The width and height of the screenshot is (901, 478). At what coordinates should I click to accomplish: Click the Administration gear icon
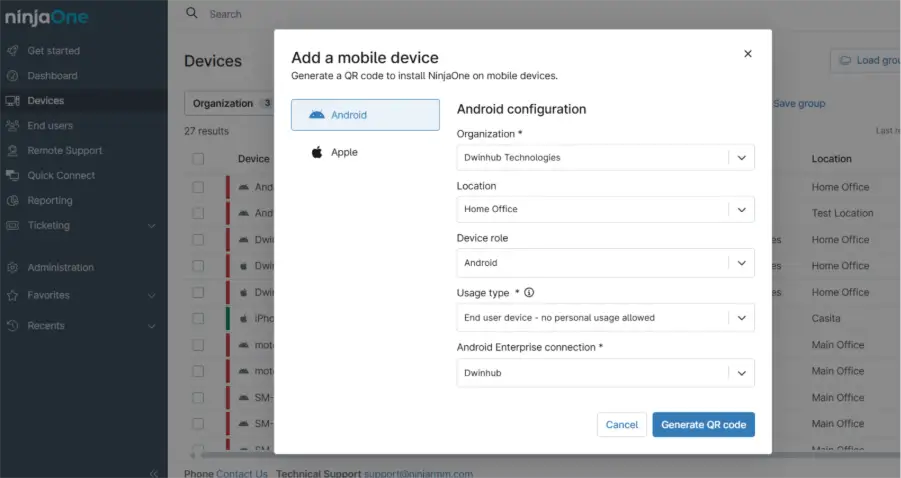pos(13,268)
